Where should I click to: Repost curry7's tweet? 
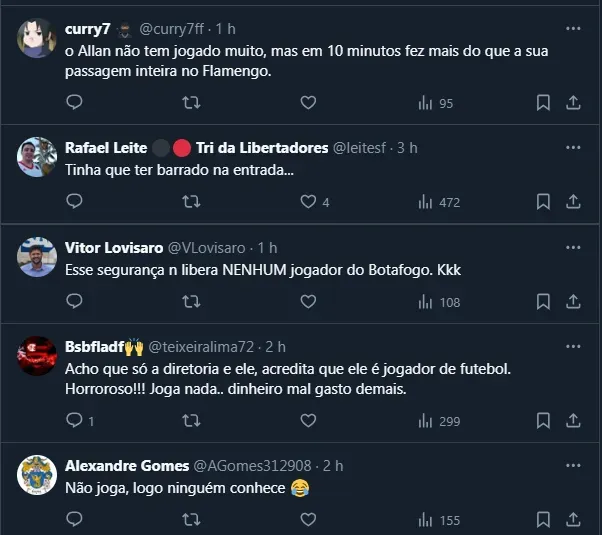click(x=191, y=102)
